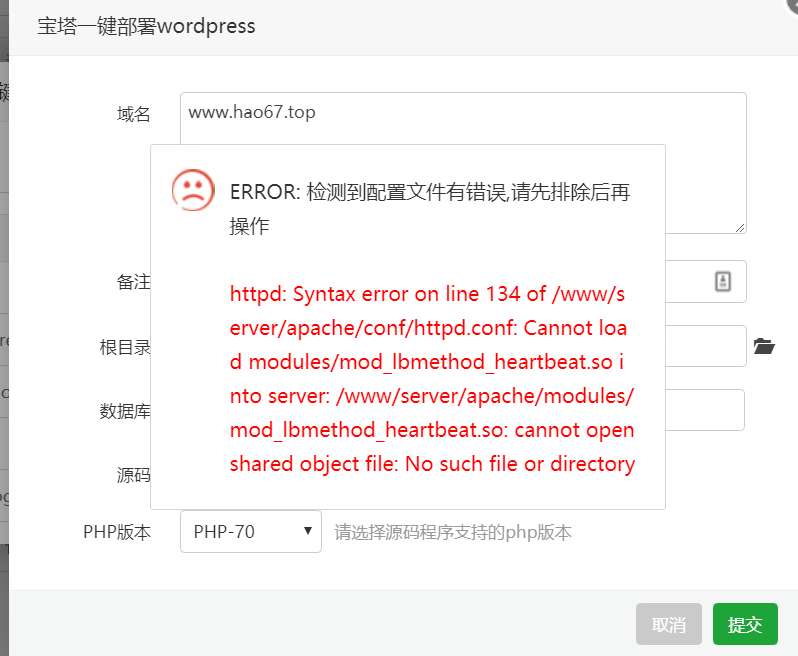Click the contact card icon in 备注 field
This screenshot has width=798, height=656.
(x=723, y=281)
